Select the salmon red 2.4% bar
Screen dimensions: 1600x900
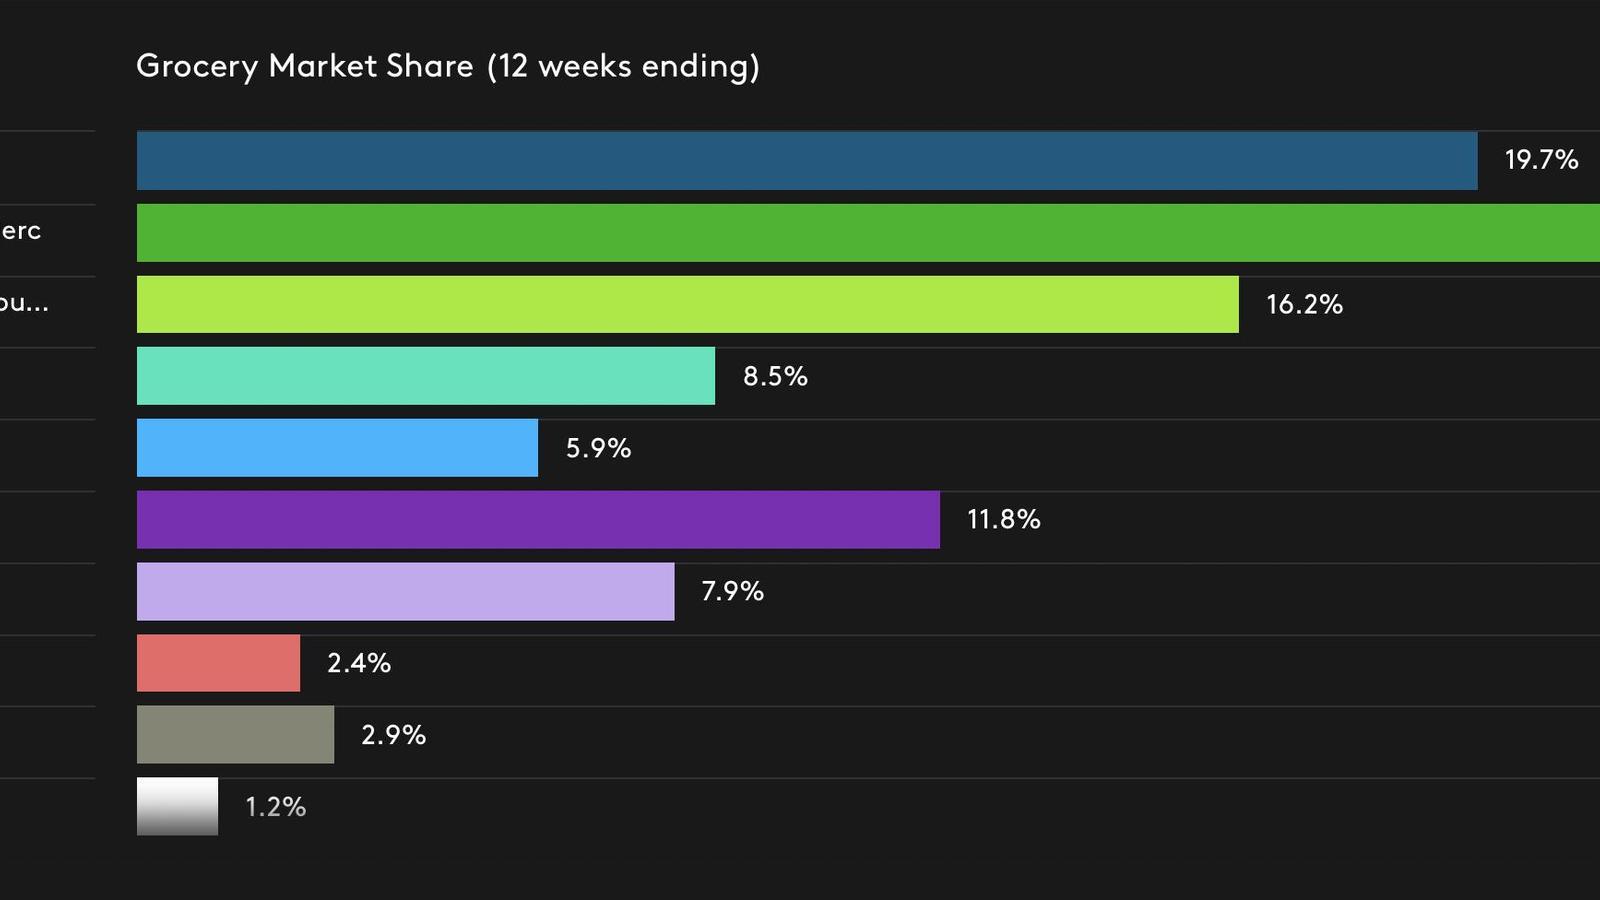pos(218,663)
